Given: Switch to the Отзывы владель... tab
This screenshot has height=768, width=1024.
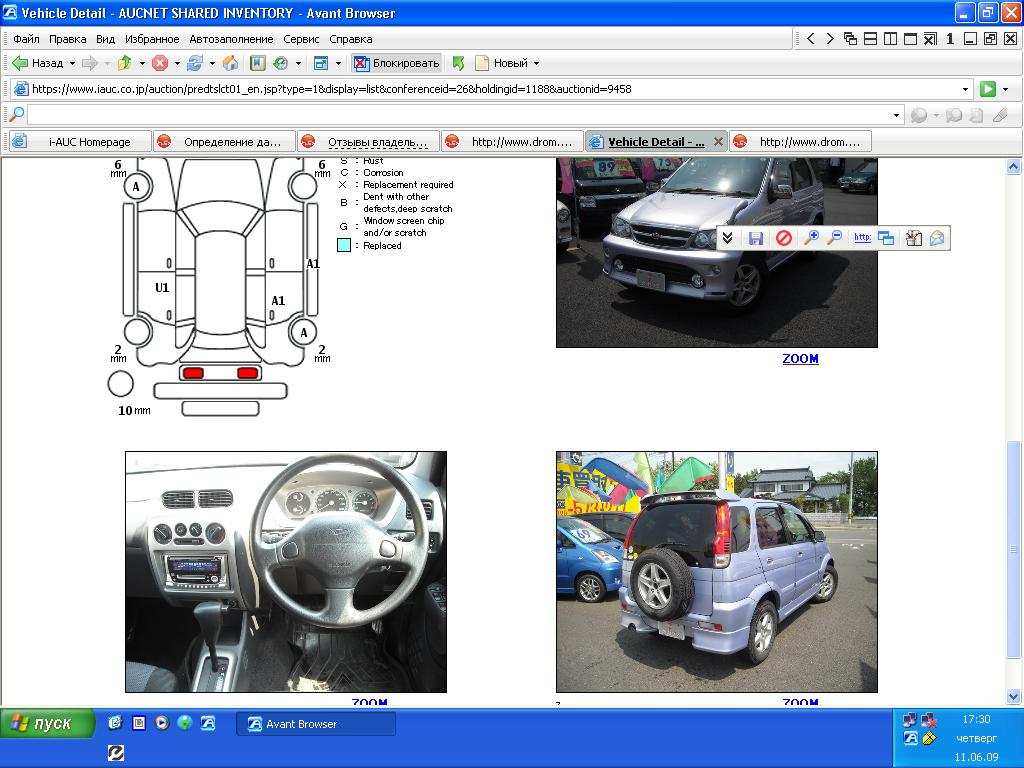Looking at the screenshot, I should click(x=368, y=142).
